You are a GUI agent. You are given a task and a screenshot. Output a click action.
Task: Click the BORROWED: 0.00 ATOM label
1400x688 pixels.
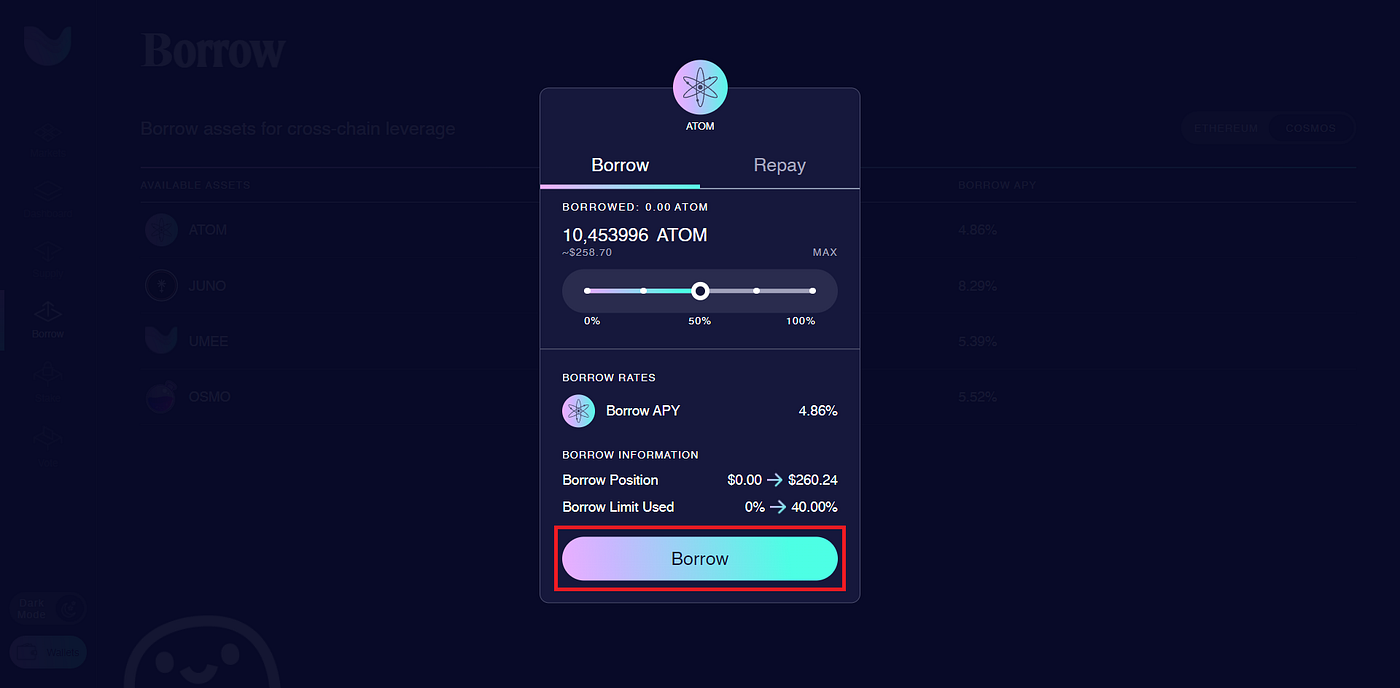pyautogui.click(x=635, y=207)
